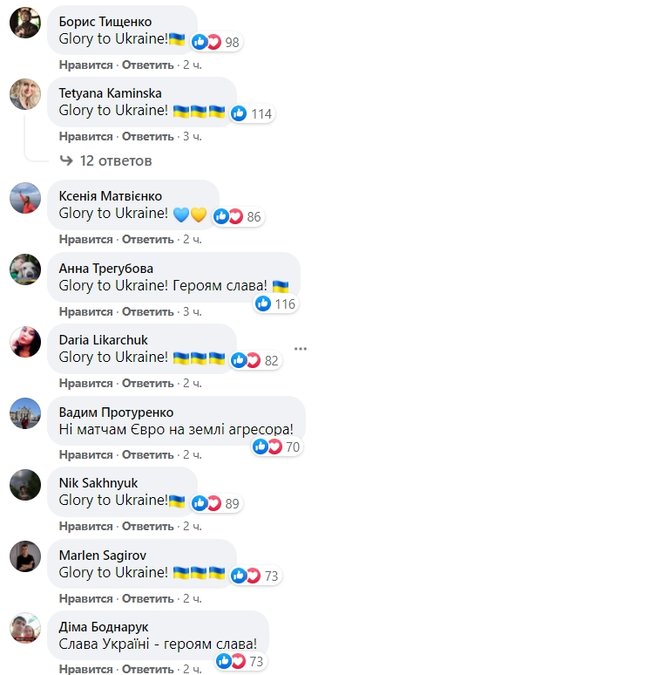Reply to Вадим Протуренко via Ответить
The height and width of the screenshot is (675, 650).
coord(148,455)
